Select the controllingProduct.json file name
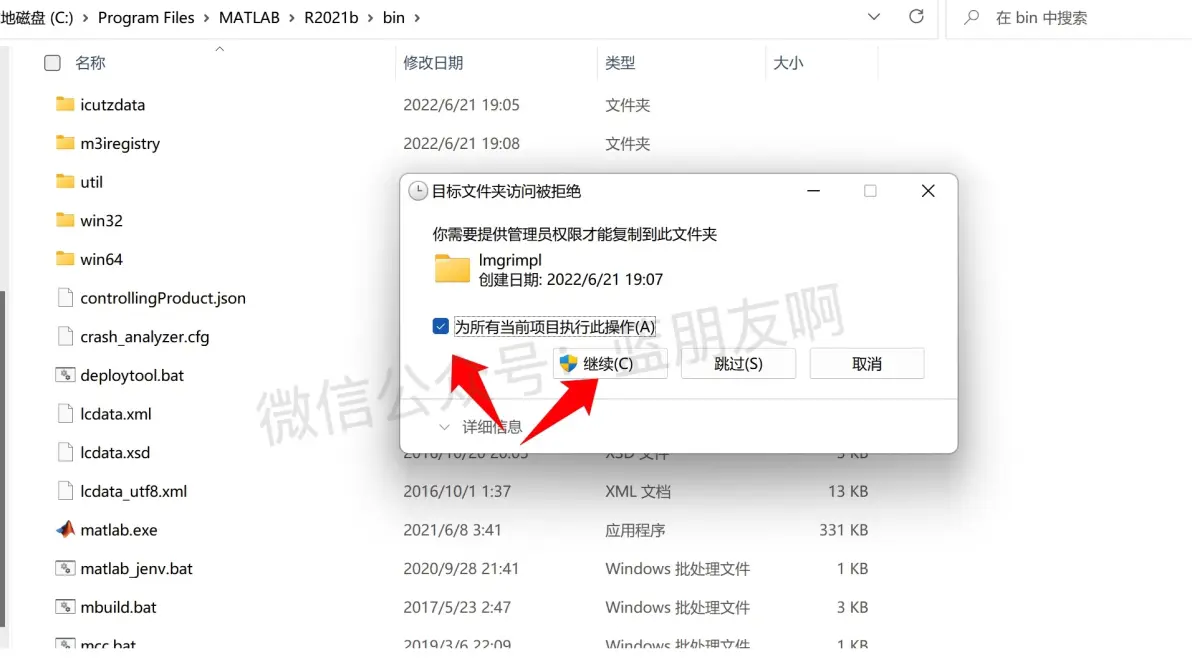 163,298
